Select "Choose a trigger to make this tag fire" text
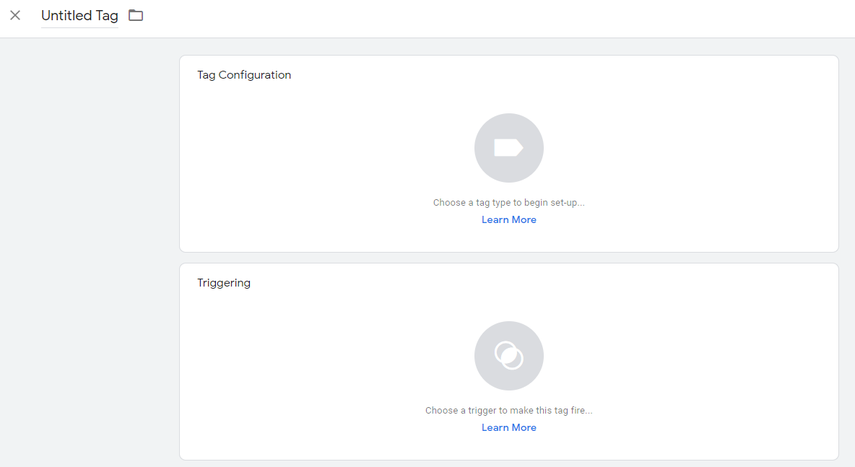This screenshot has width=855, height=467. click(509, 410)
